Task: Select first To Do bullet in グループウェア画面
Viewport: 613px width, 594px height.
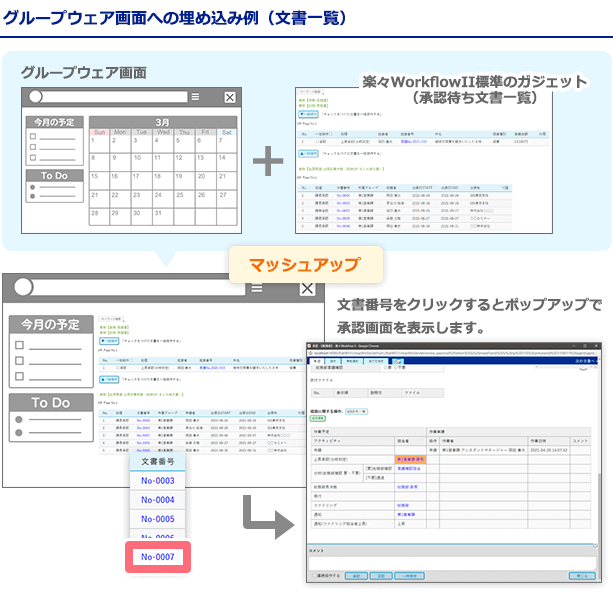Action: point(32,187)
